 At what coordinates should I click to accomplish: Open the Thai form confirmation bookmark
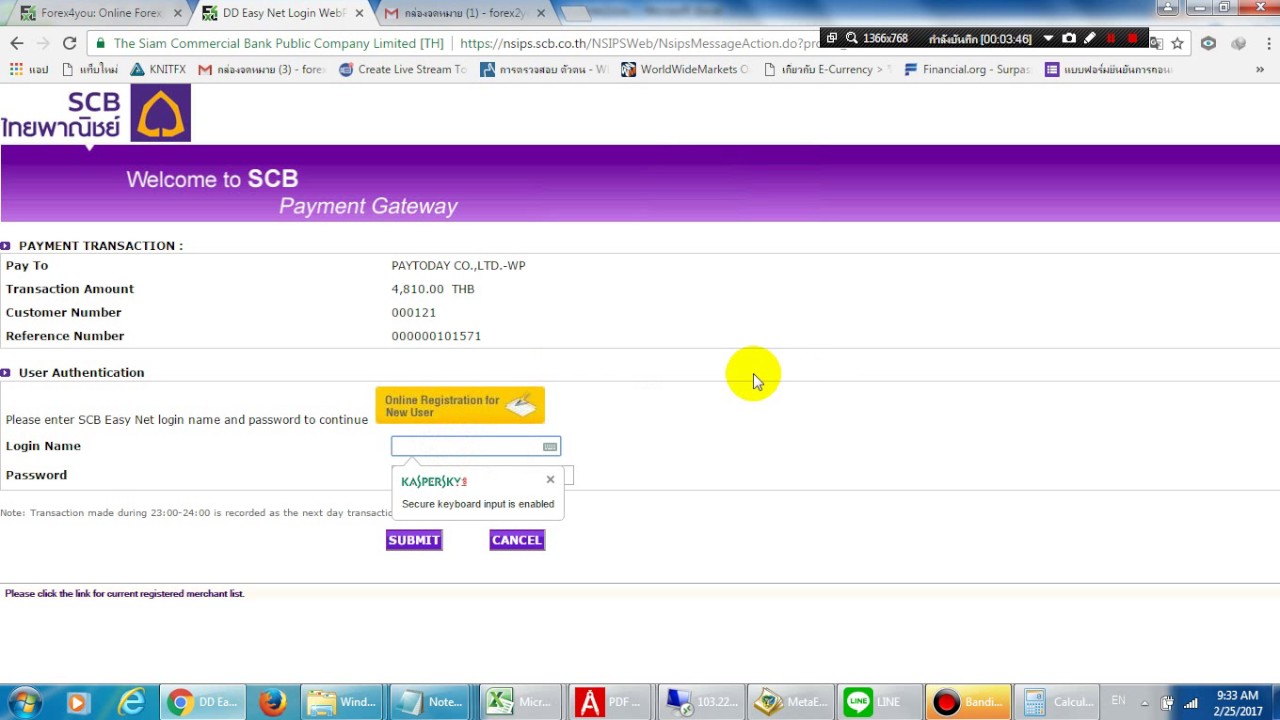tap(1108, 70)
